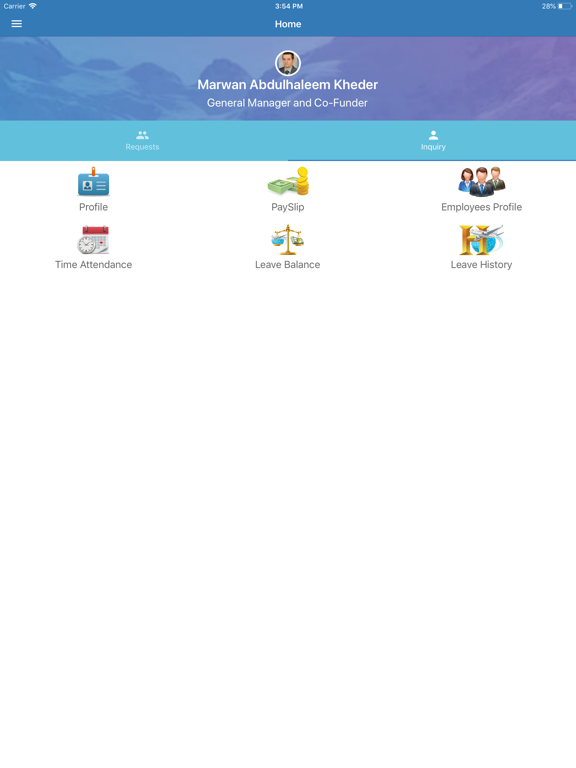The image size is (576, 768).
Task: Click the Leave Balance label
Action: click(288, 264)
